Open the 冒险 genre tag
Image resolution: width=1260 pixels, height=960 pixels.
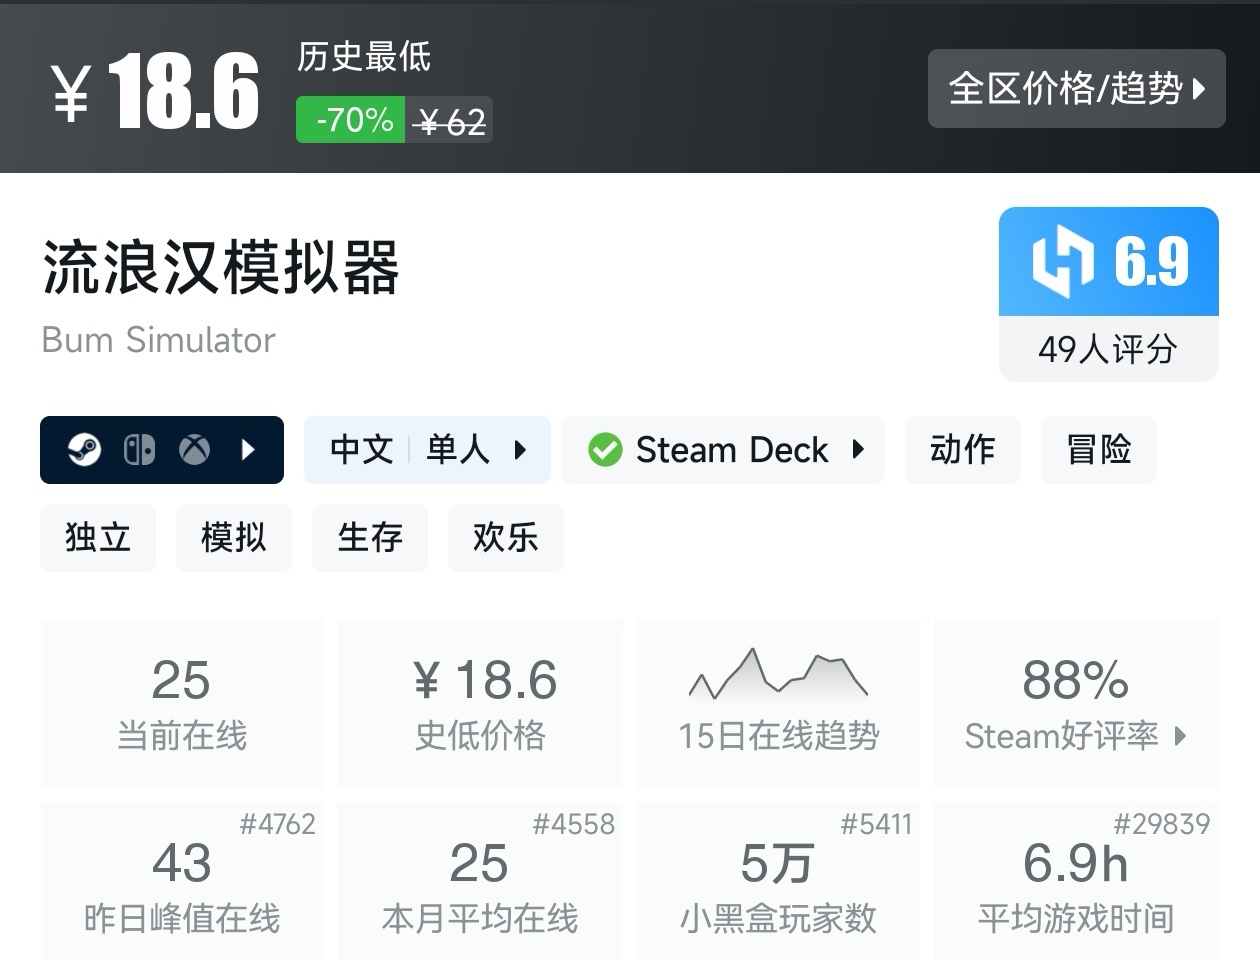pos(1099,450)
